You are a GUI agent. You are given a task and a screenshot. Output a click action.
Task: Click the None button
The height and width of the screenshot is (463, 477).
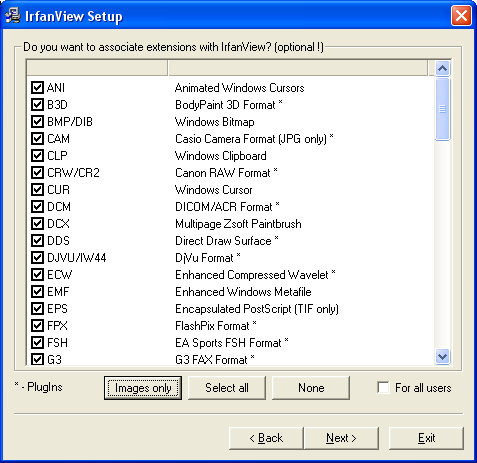click(311, 388)
